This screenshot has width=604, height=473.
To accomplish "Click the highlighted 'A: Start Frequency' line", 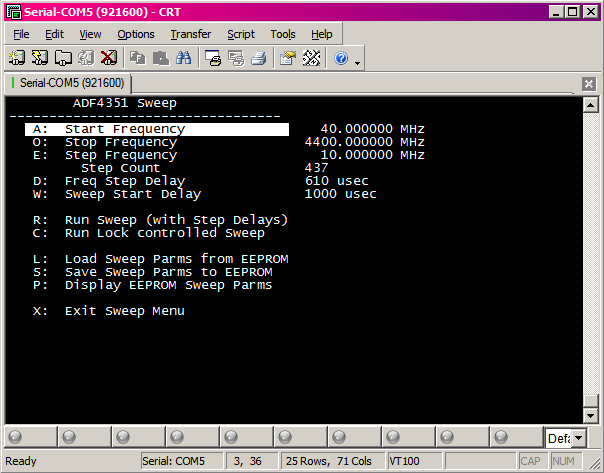I will 157,129.
